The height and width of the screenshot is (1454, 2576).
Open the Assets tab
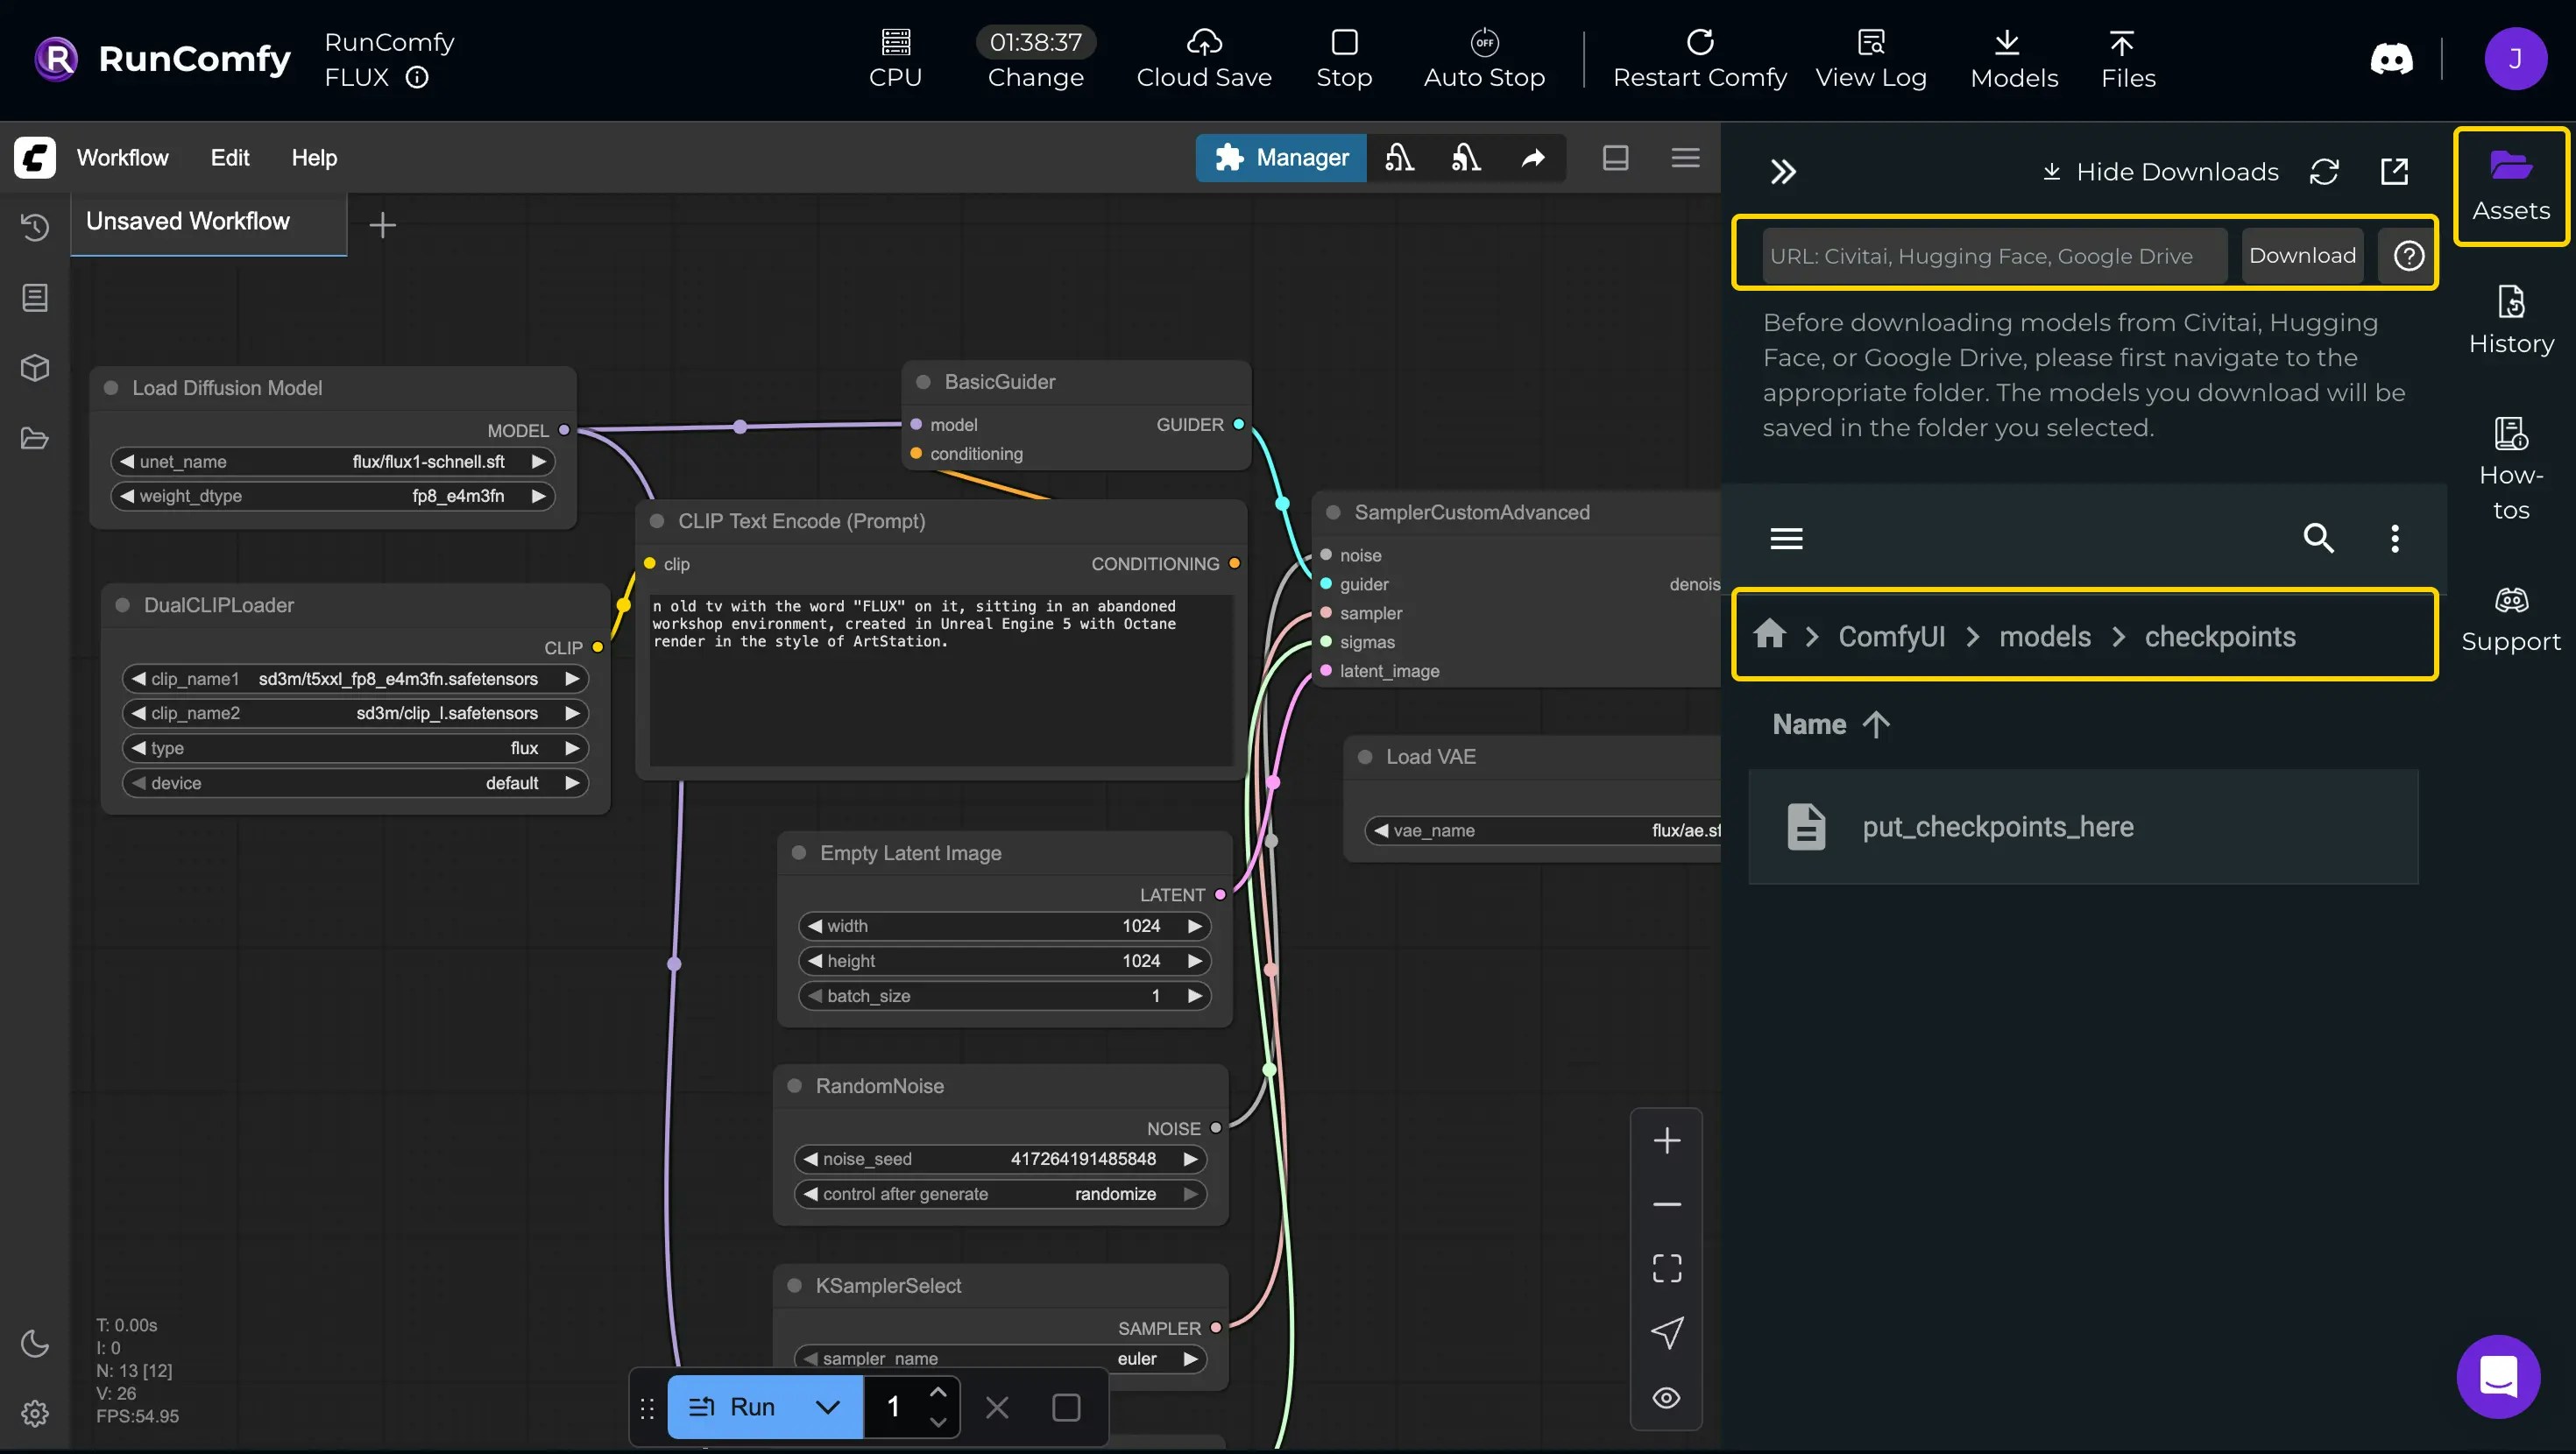pyautogui.click(x=2511, y=186)
